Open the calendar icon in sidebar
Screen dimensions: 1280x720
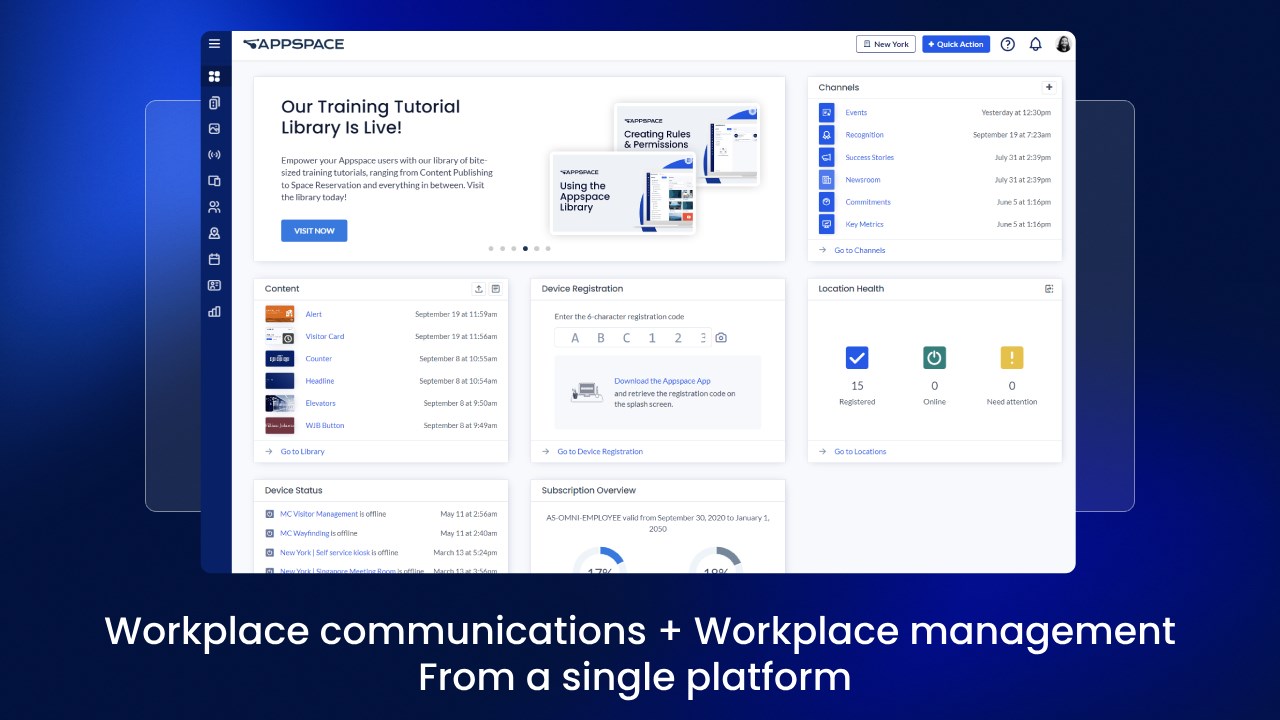(x=214, y=259)
